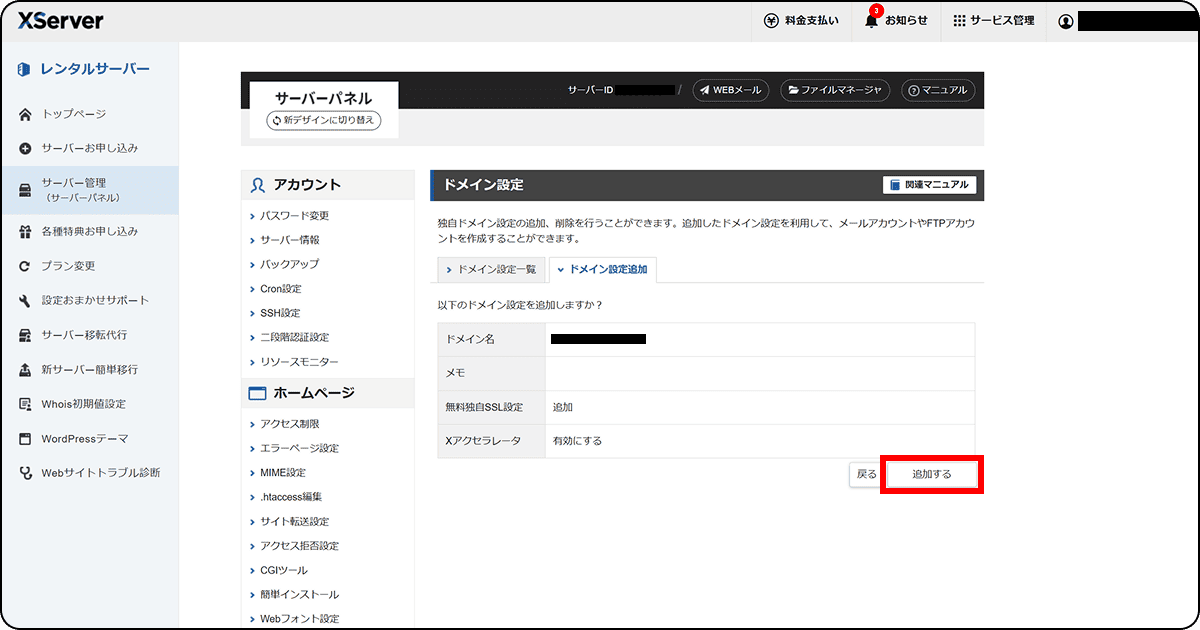The width and height of the screenshot is (1200, 630).
Task: Click Xアクセラレータ row label
Action: (483, 440)
